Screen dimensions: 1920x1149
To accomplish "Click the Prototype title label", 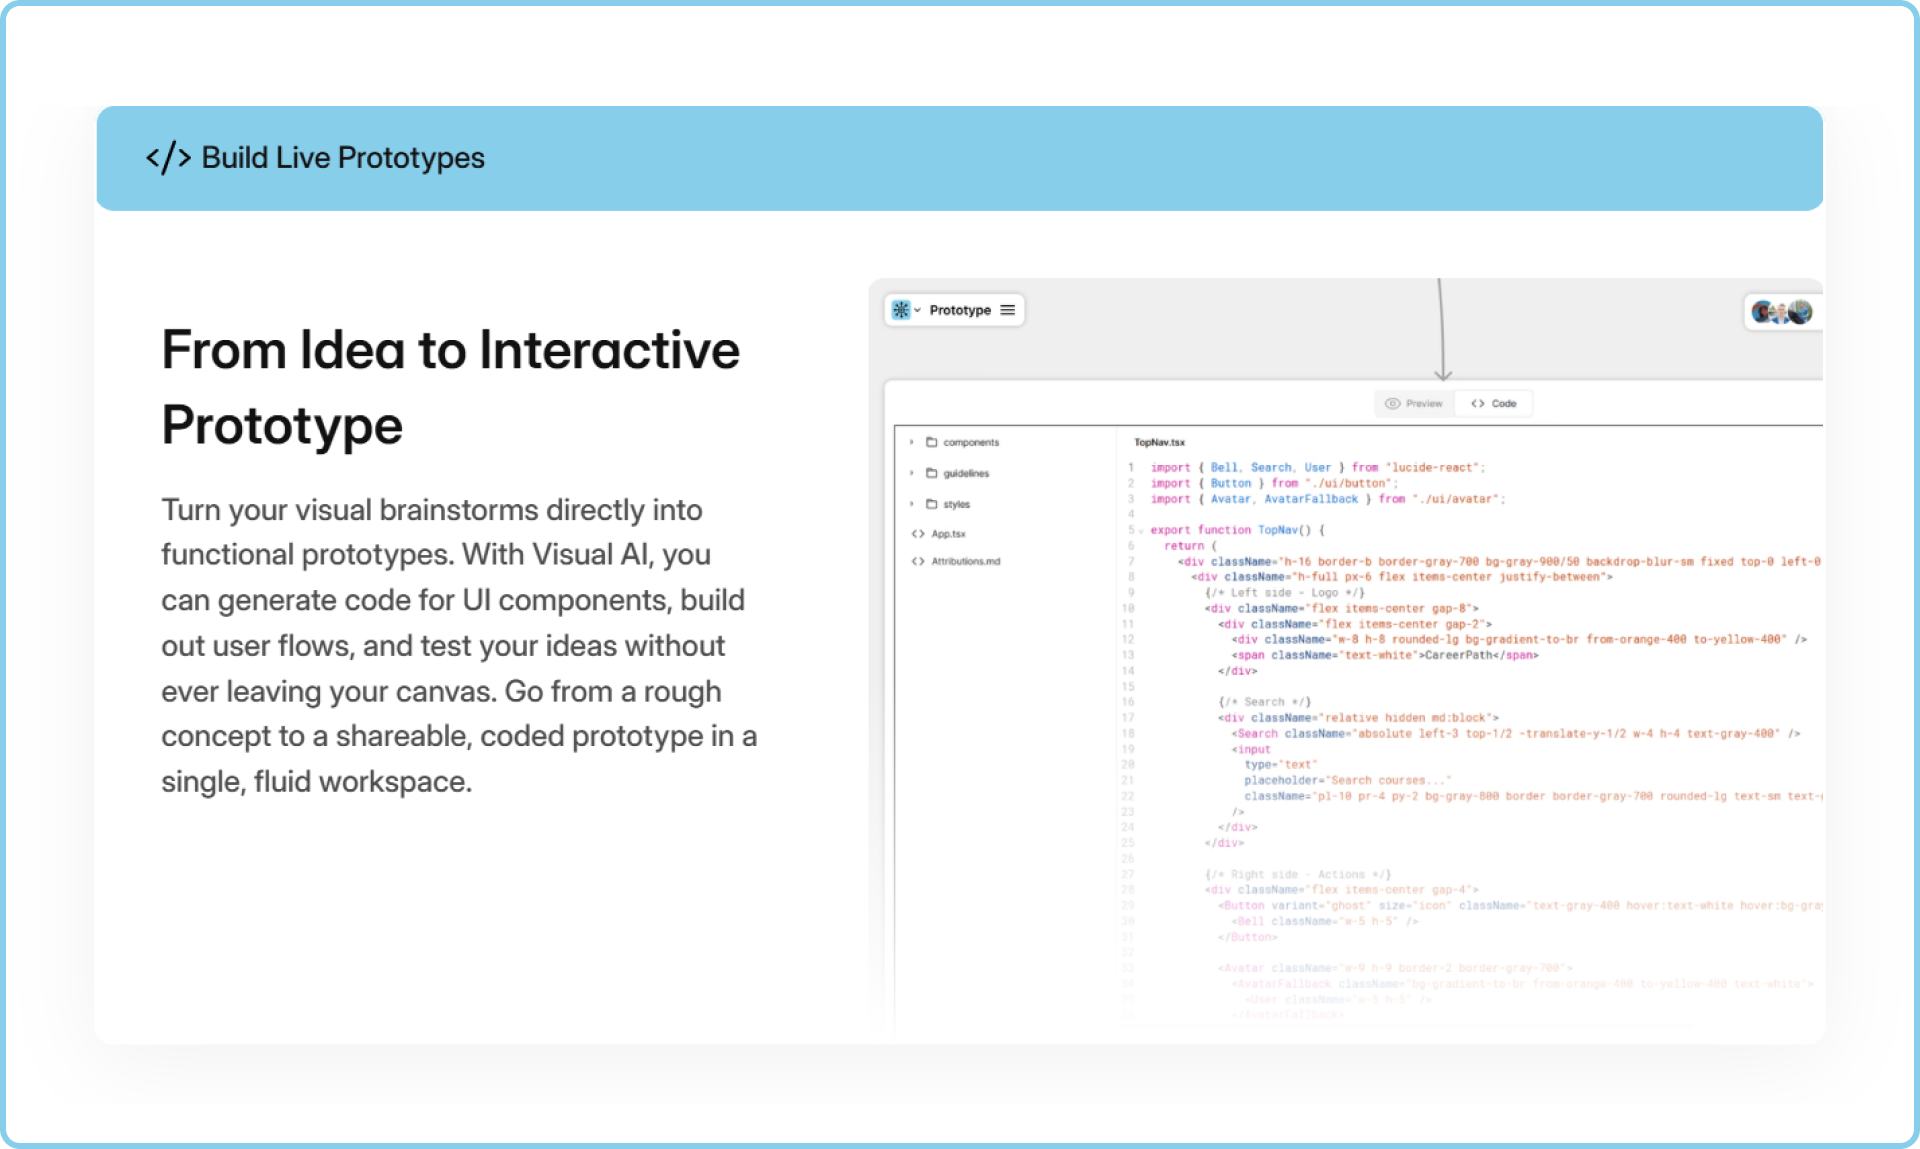I will point(960,310).
